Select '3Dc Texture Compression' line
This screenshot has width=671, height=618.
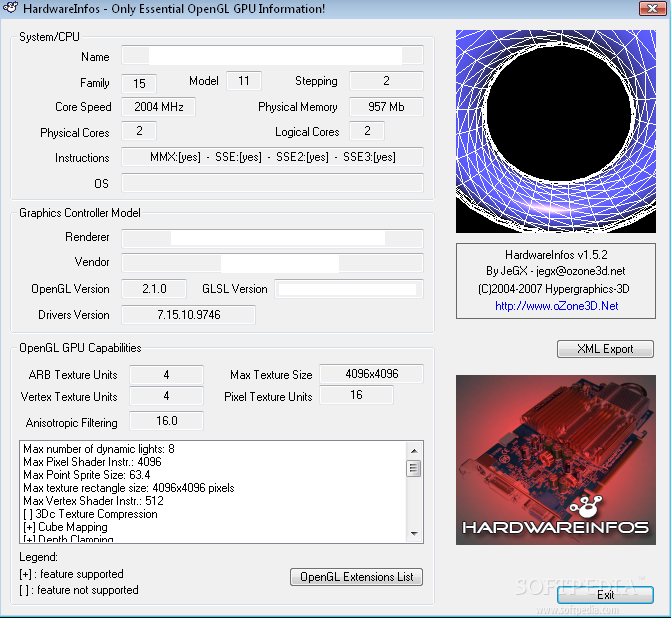(x=90, y=514)
